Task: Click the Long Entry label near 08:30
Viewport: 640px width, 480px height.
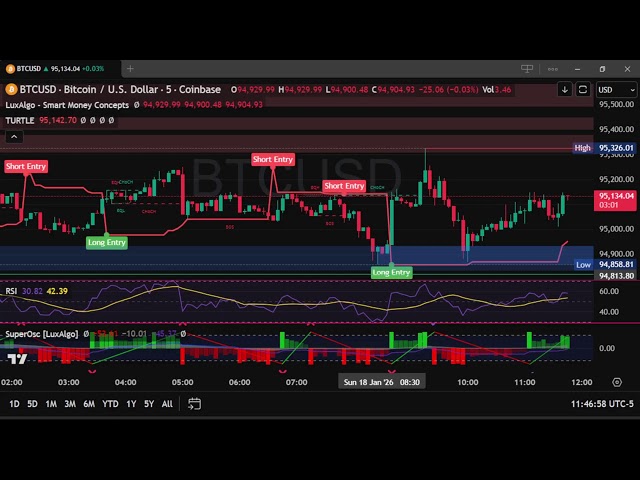Action: pos(391,273)
